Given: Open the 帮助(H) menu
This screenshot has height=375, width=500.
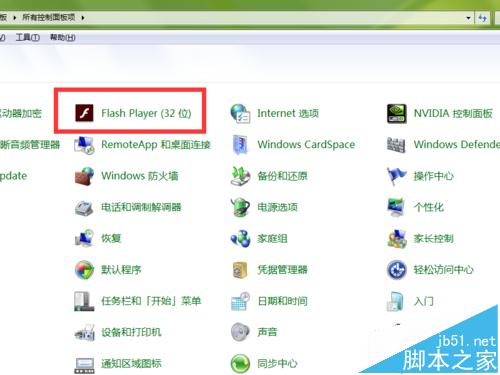Looking at the screenshot, I should pos(62,37).
